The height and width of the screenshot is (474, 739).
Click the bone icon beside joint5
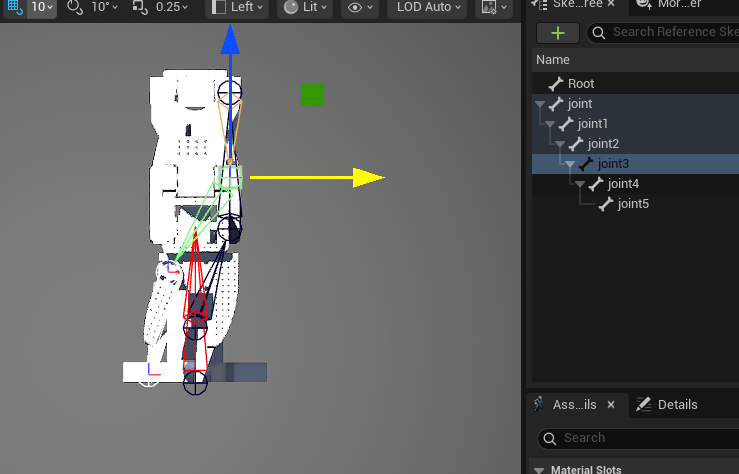[606, 204]
